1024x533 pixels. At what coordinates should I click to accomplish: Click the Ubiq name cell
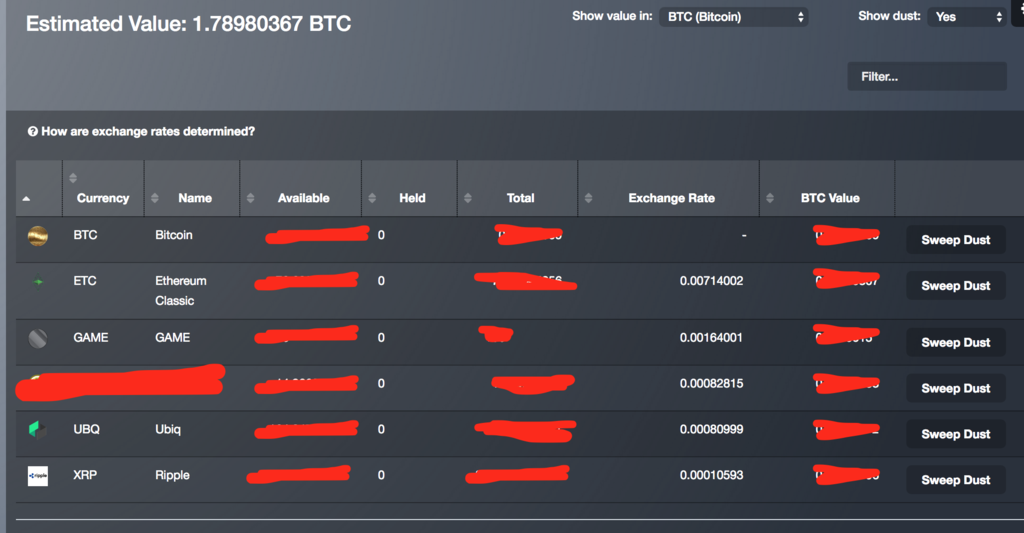[x=168, y=428]
